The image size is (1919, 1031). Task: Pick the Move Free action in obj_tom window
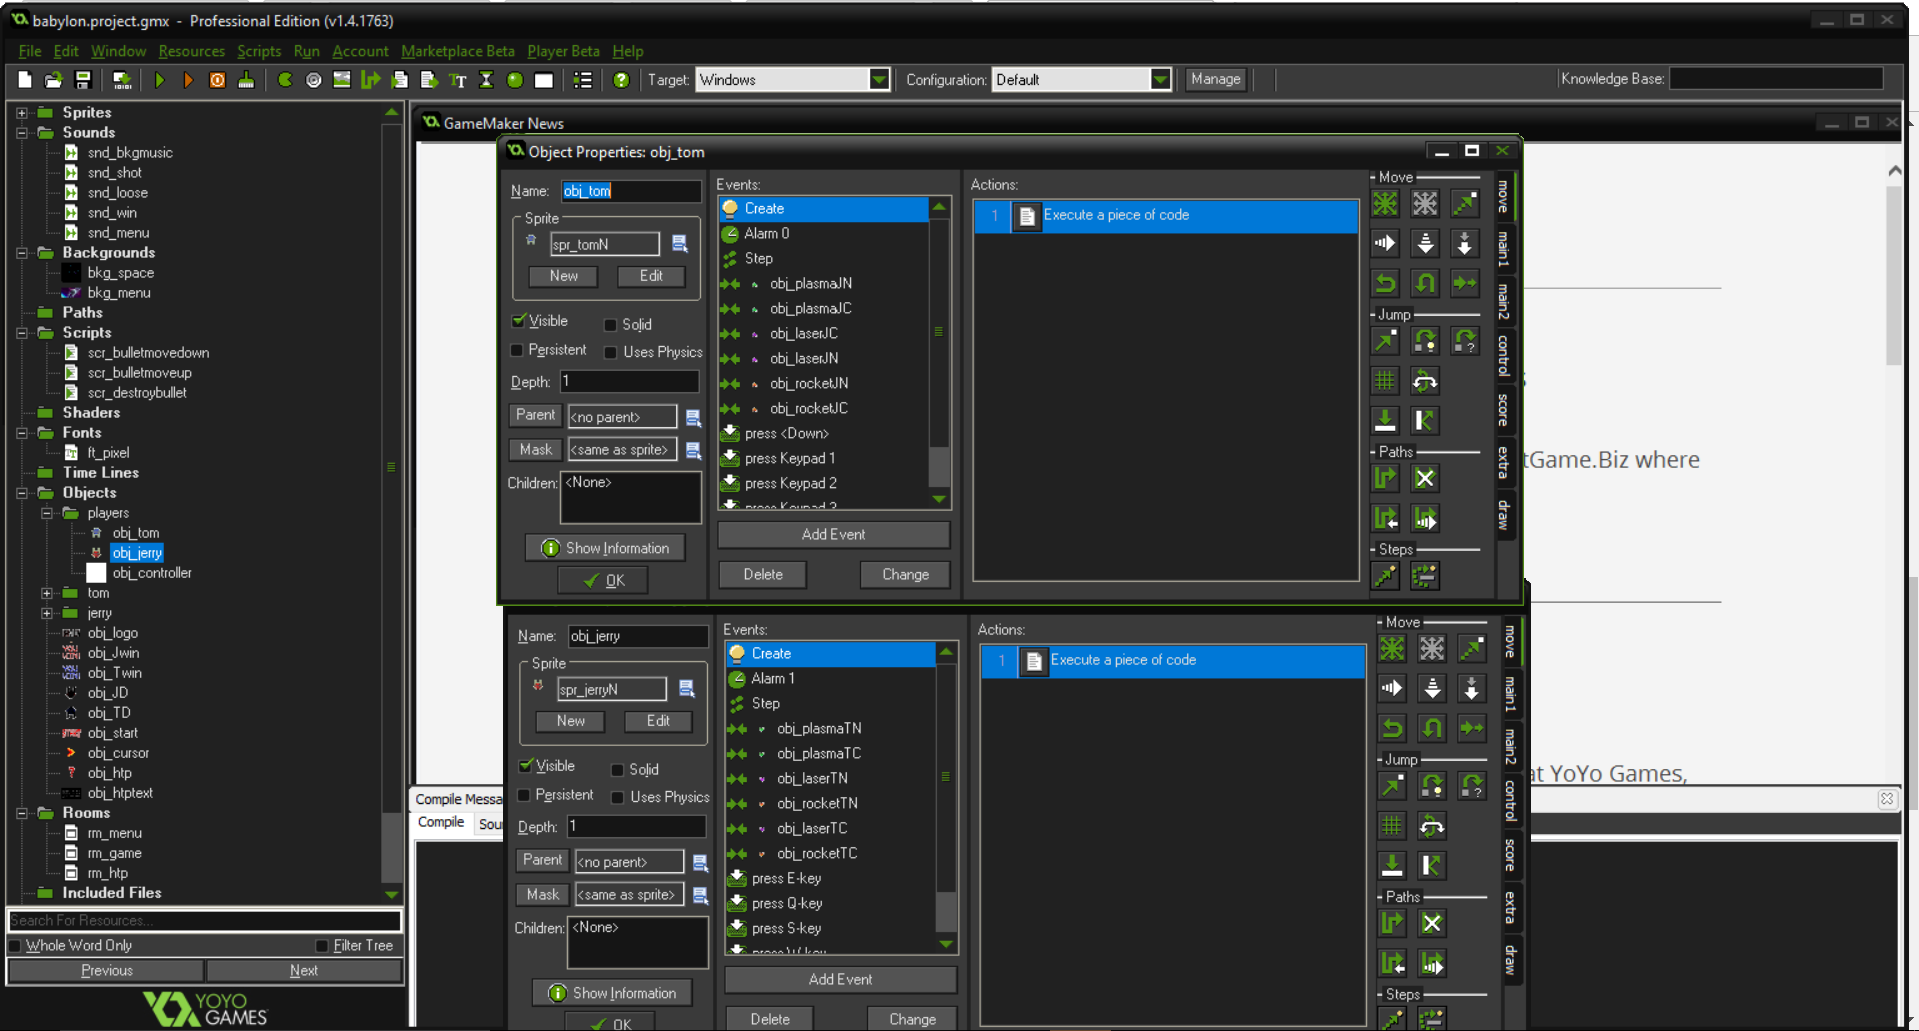1425,204
